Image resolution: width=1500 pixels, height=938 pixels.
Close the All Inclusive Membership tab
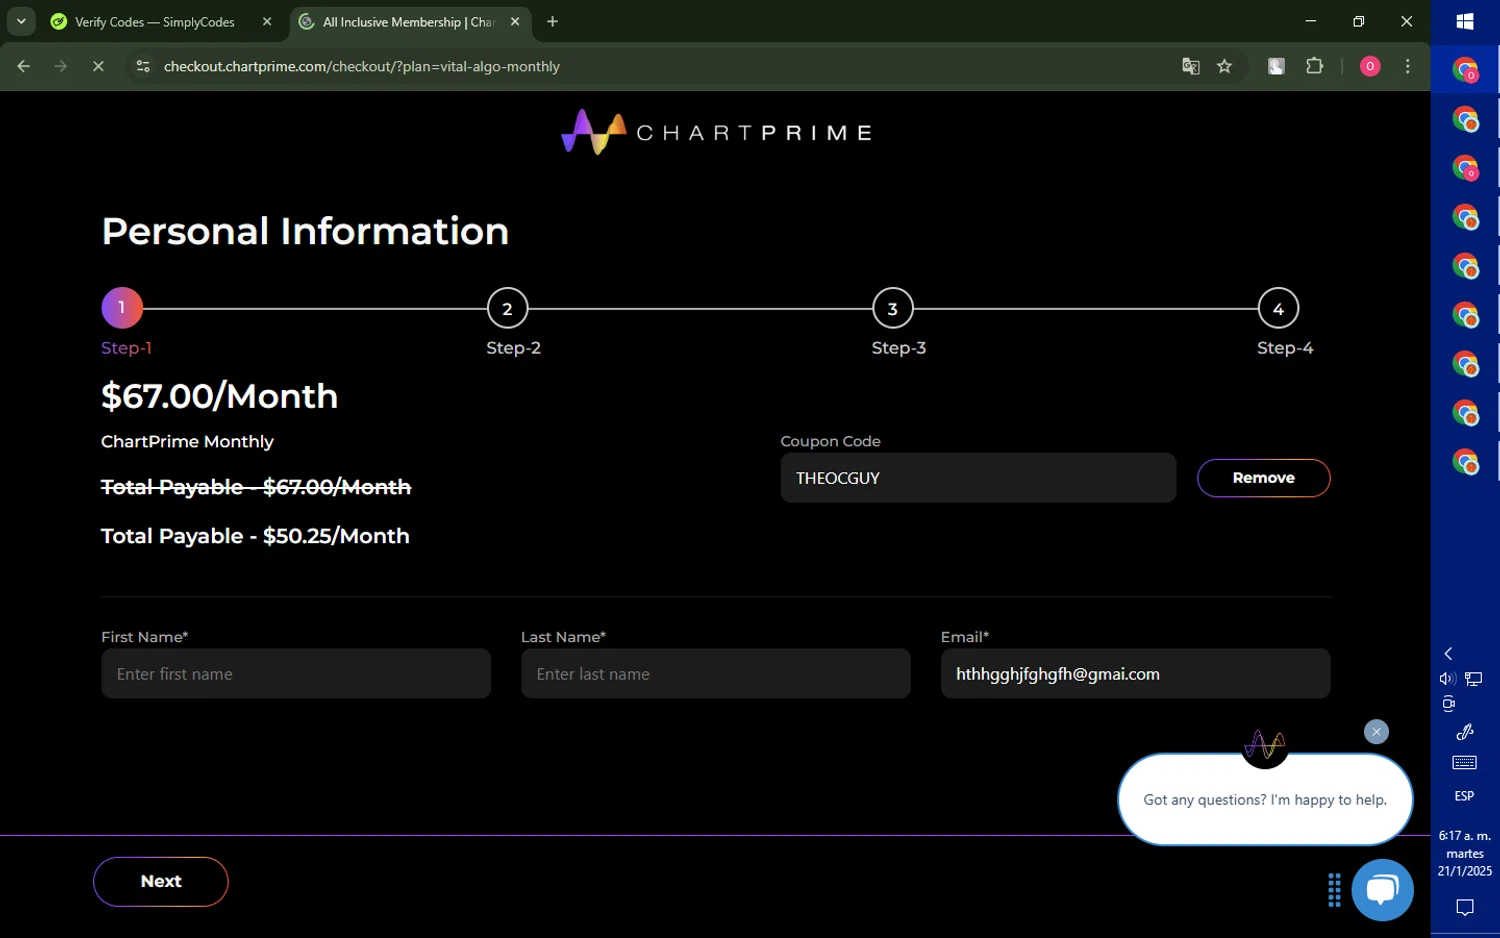click(x=515, y=22)
